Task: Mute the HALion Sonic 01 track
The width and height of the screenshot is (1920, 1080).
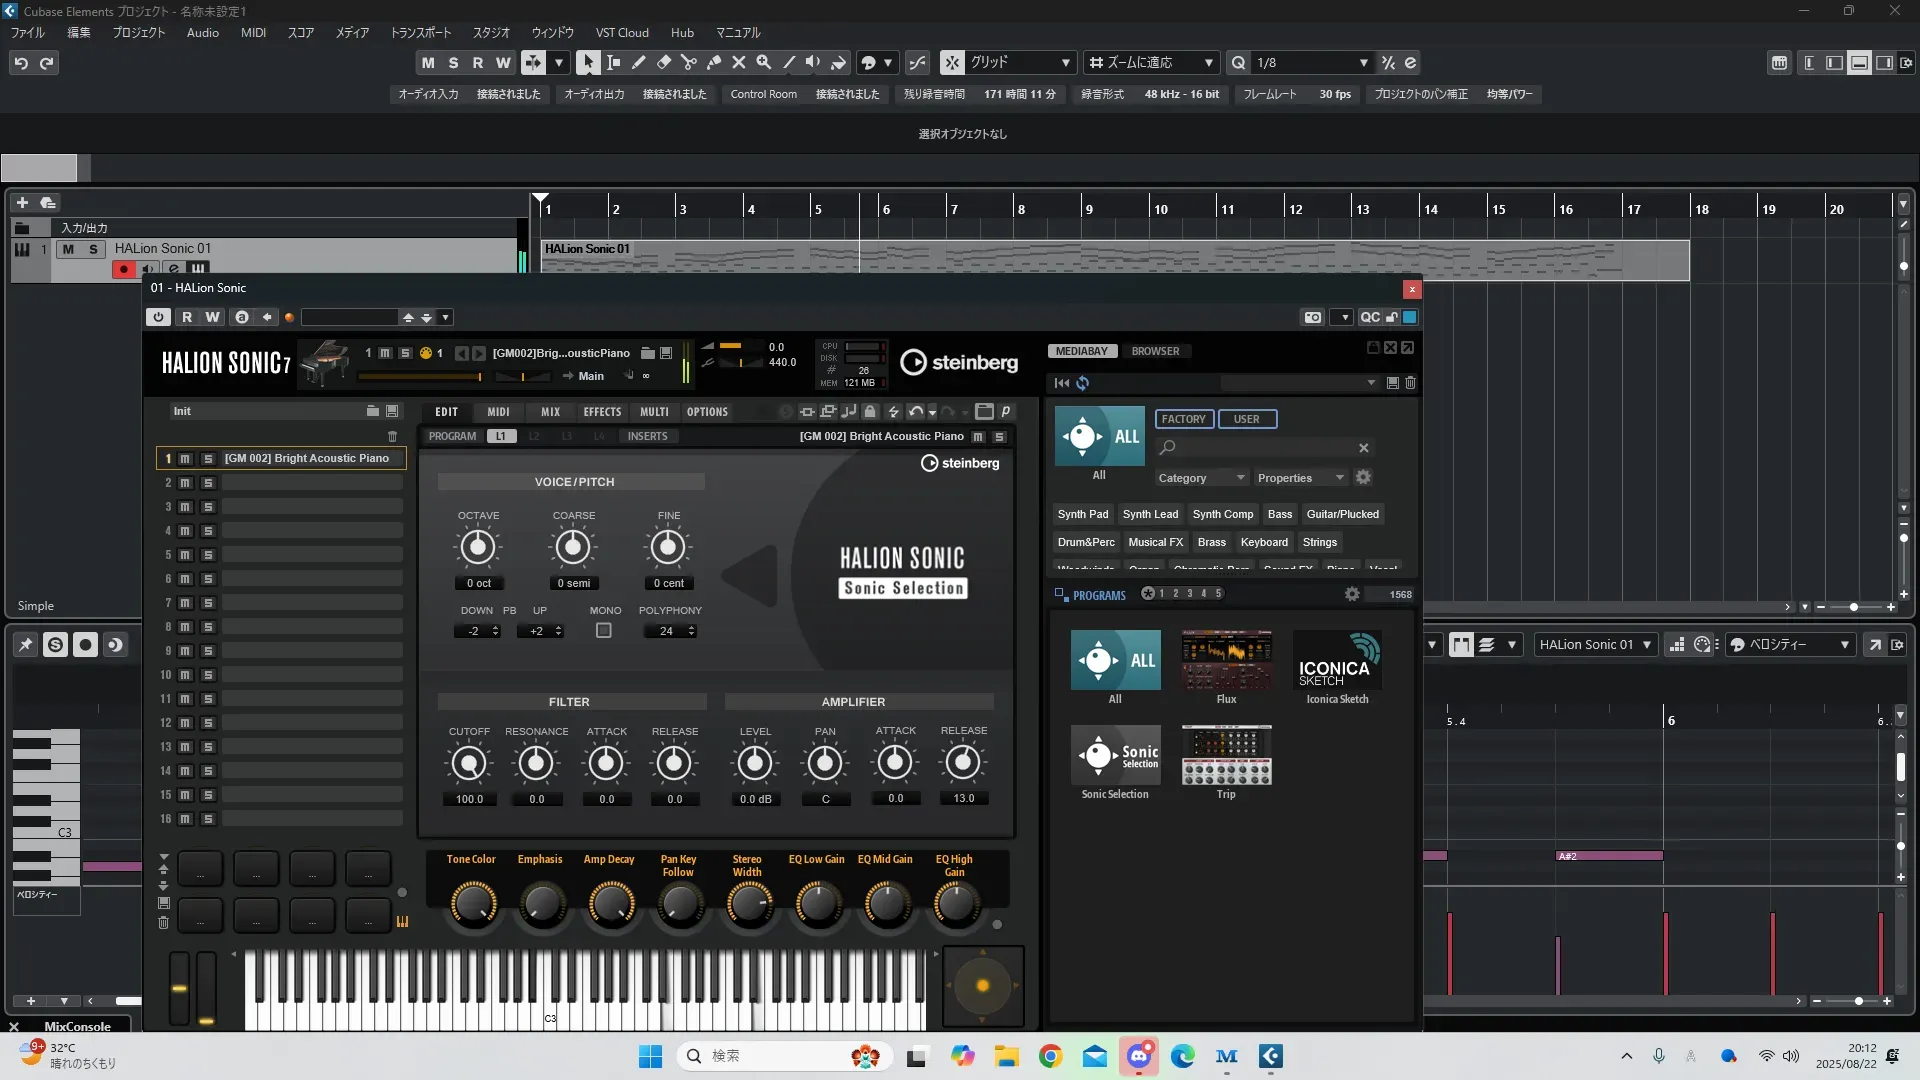Action: tap(68, 249)
